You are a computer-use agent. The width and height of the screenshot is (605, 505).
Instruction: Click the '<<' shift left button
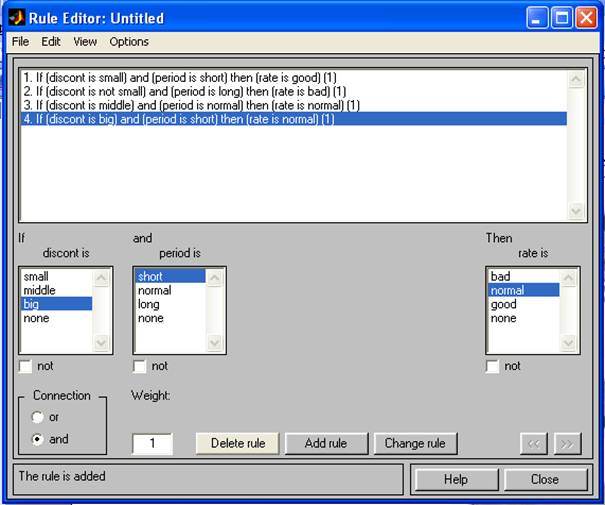534,444
